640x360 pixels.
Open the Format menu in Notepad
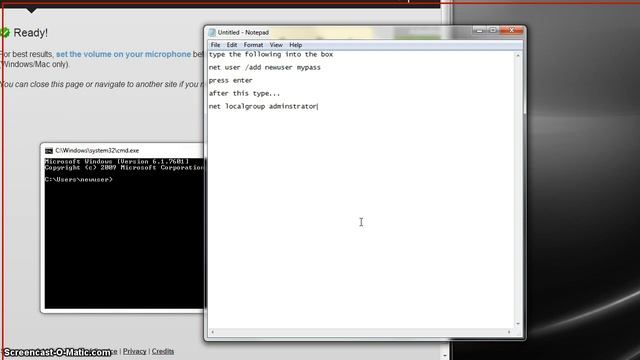[253, 45]
